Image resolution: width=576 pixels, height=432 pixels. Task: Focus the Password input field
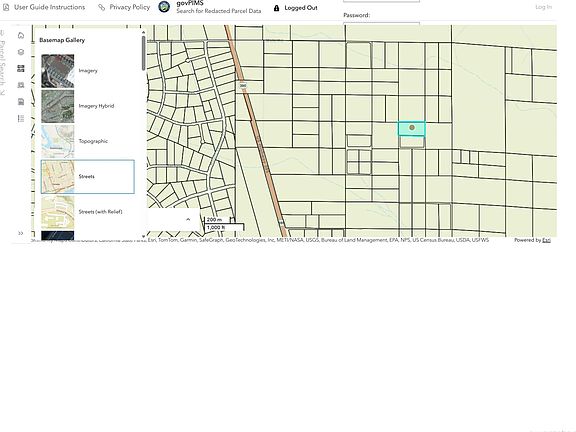click(381, 24)
